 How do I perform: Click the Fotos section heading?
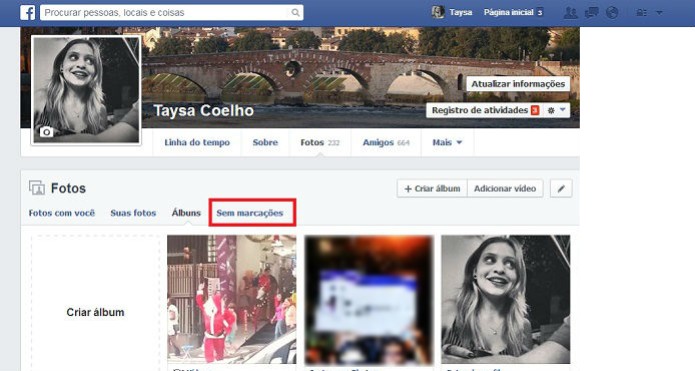pos(68,188)
